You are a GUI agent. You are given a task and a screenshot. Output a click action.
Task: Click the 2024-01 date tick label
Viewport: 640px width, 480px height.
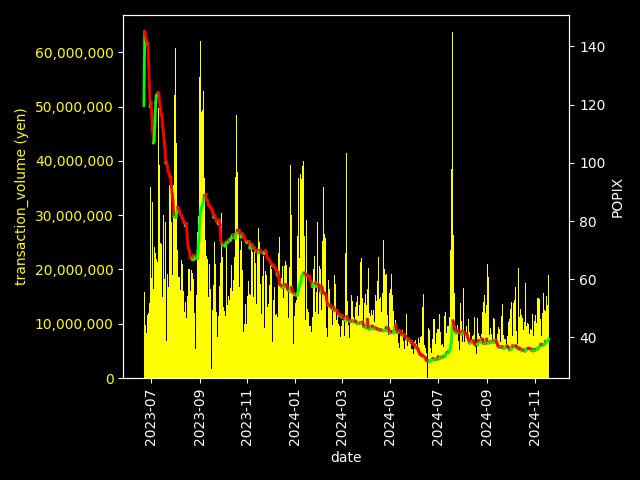point(295,417)
